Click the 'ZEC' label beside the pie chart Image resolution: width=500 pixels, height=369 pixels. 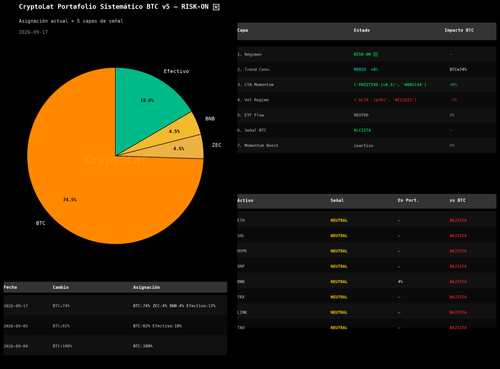pos(217,145)
